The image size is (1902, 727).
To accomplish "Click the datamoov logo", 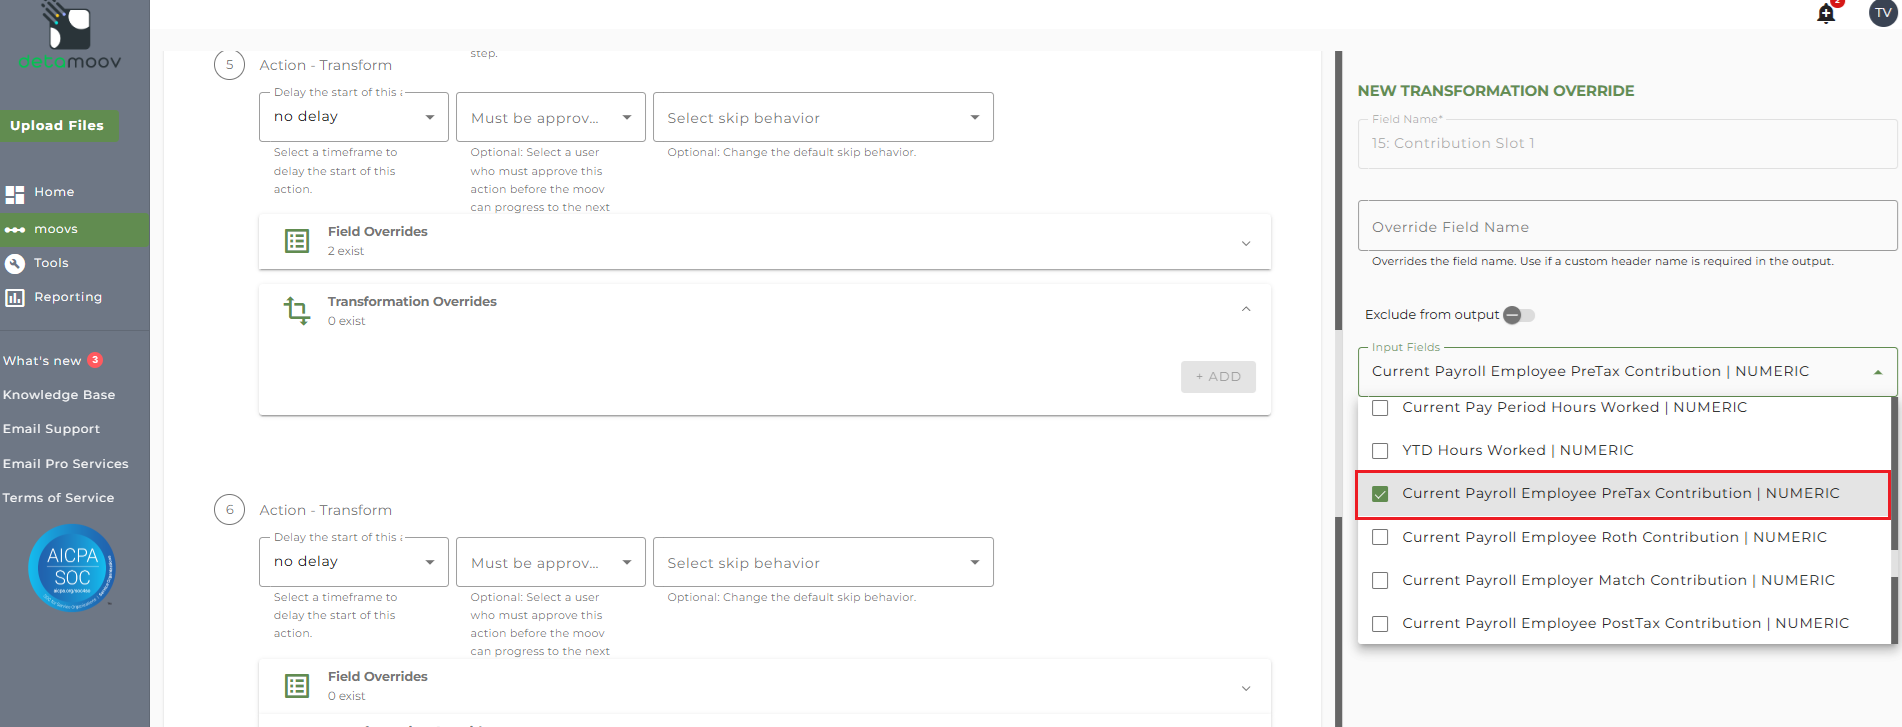I will [x=70, y=38].
